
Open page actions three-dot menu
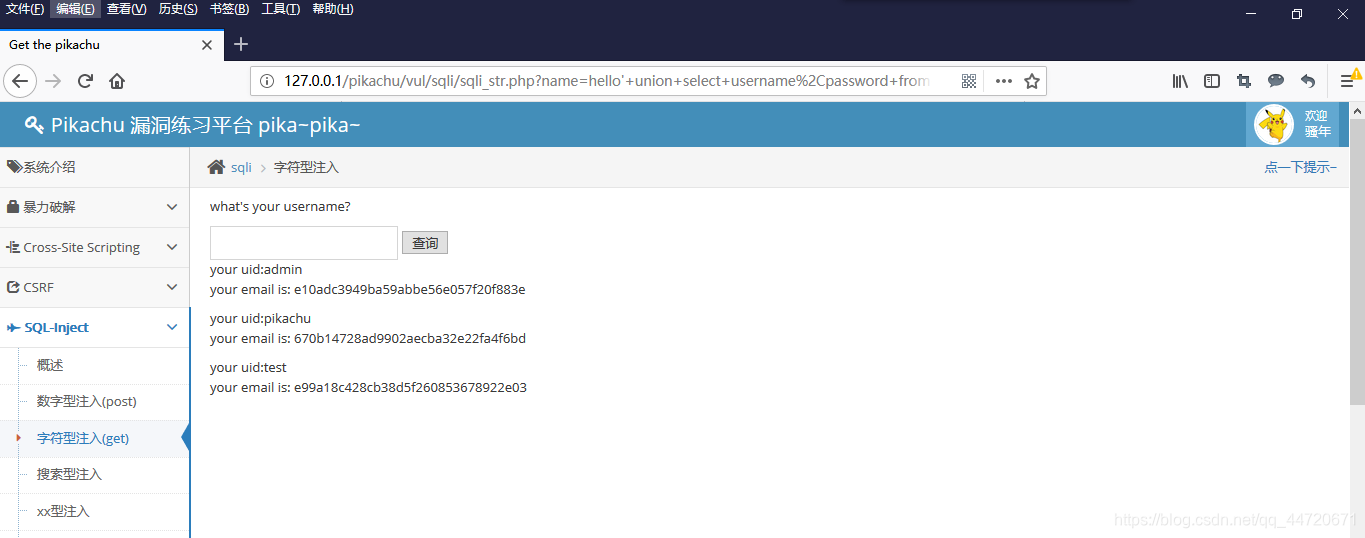[x=1004, y=81]
